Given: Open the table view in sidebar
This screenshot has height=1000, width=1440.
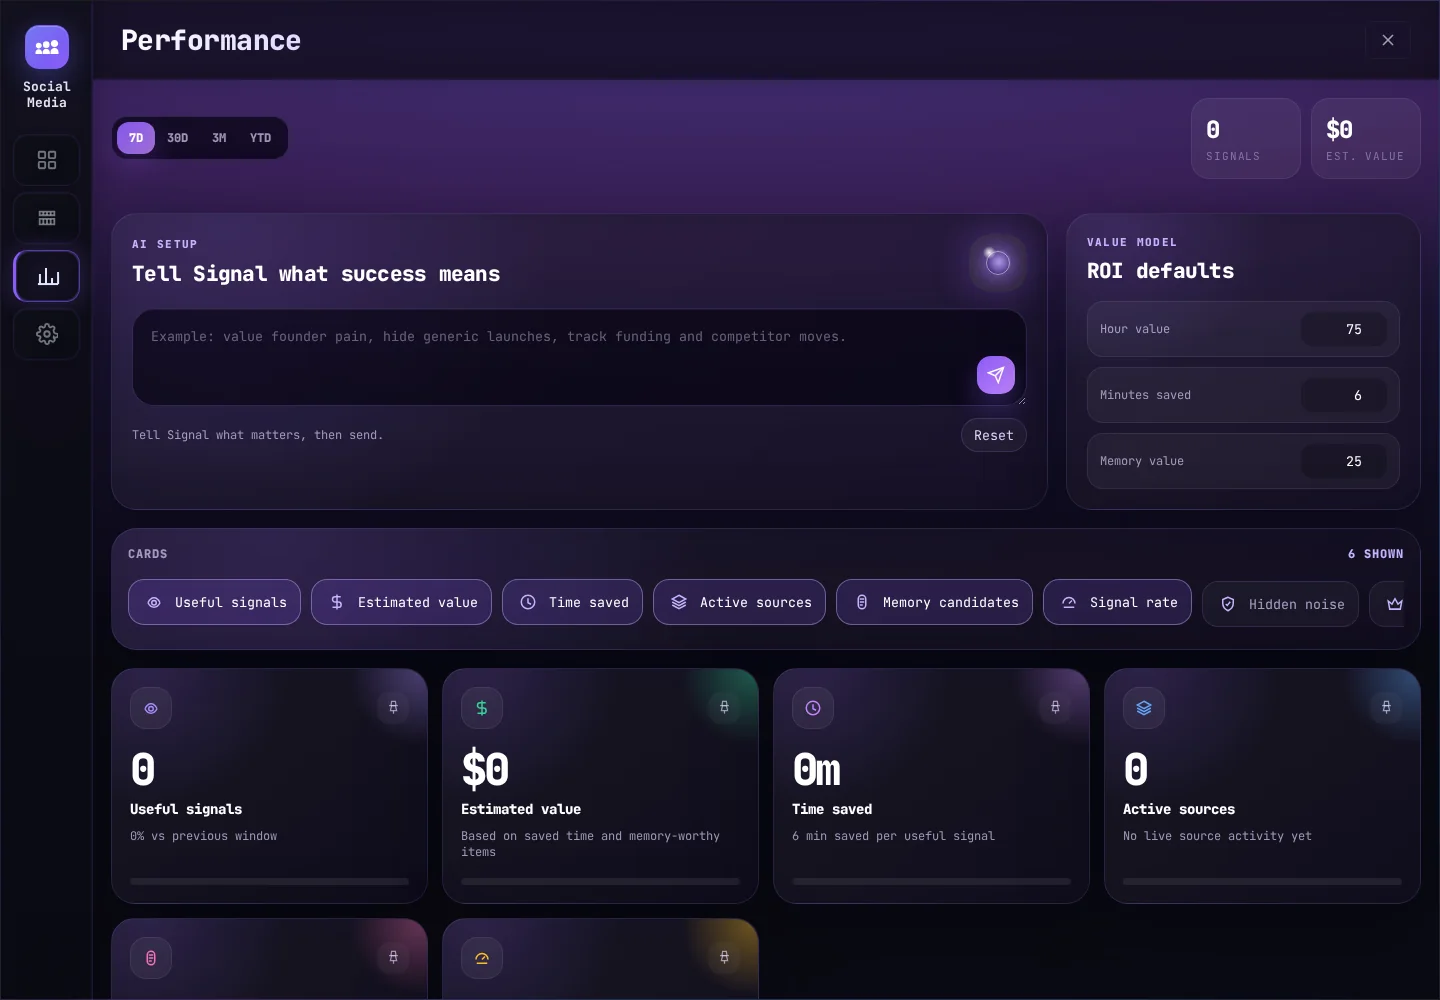Looking at the screenshot, I should pos(47,218).
